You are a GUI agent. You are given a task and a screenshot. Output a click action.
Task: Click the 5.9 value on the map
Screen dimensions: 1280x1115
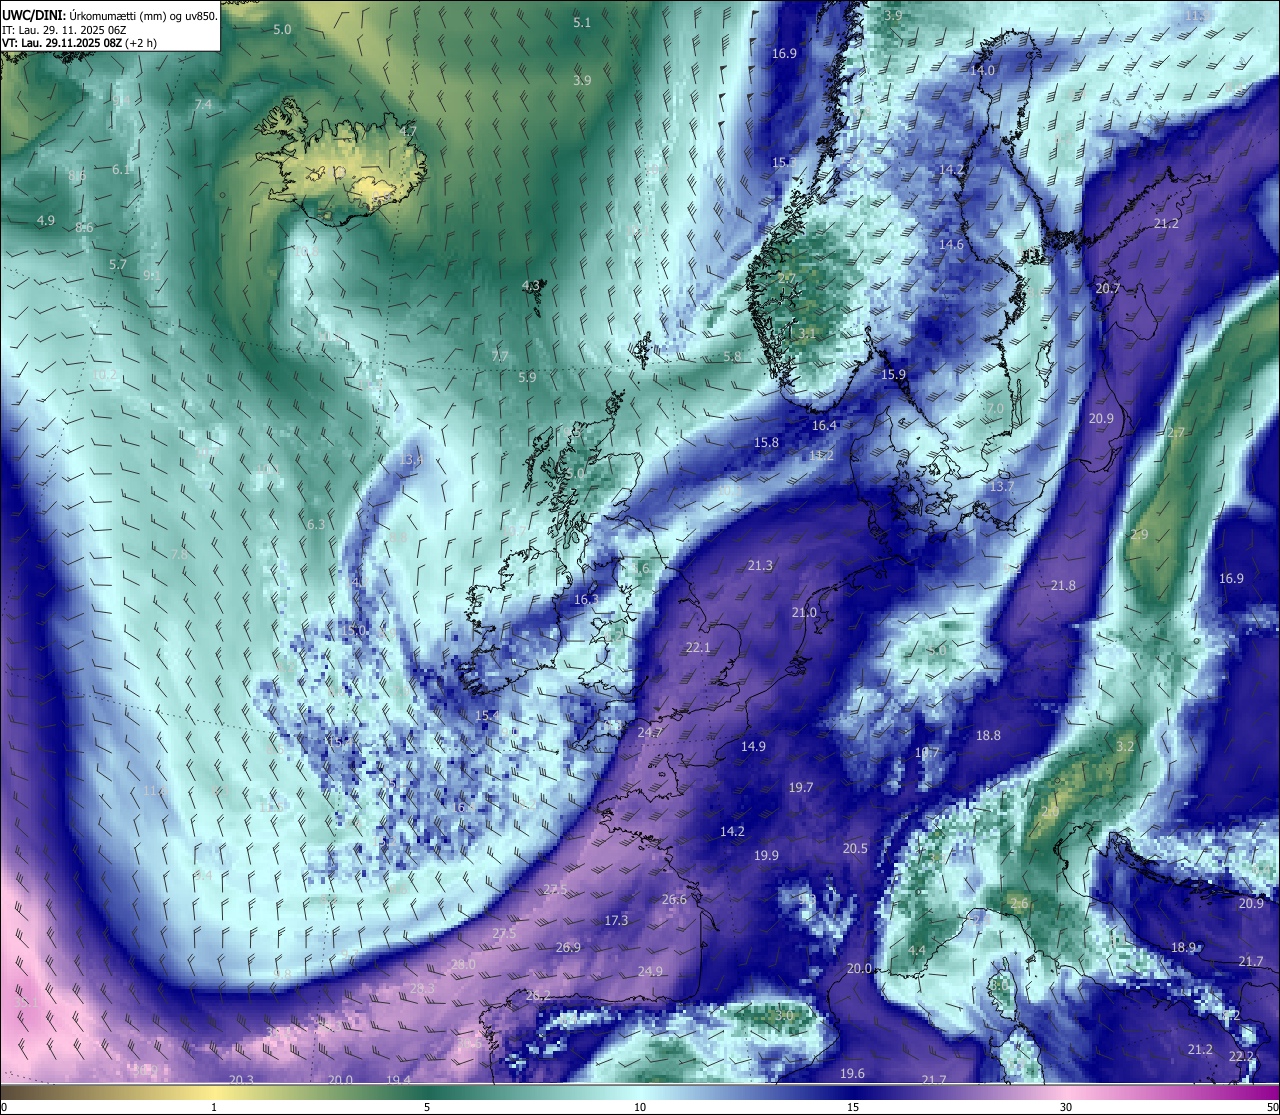pyautogui.click(x=527, y=377)
